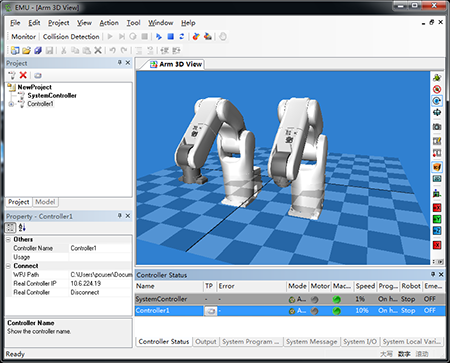Open the System Program tab

[x=251, y=342]
